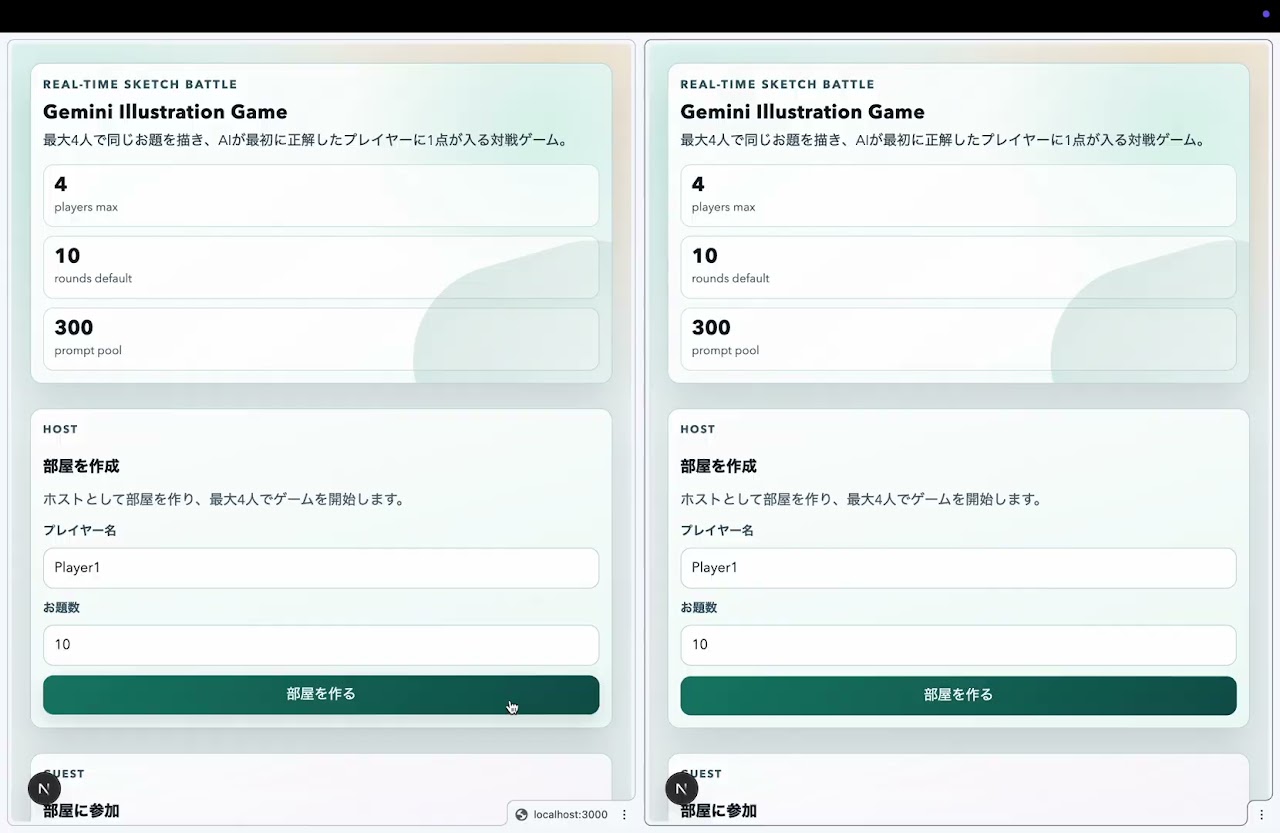This screenshot has width=1280, height=833.
Task: Click the 最大4人で同じお題 tagline in left window
Action: [x=308, y=140]
